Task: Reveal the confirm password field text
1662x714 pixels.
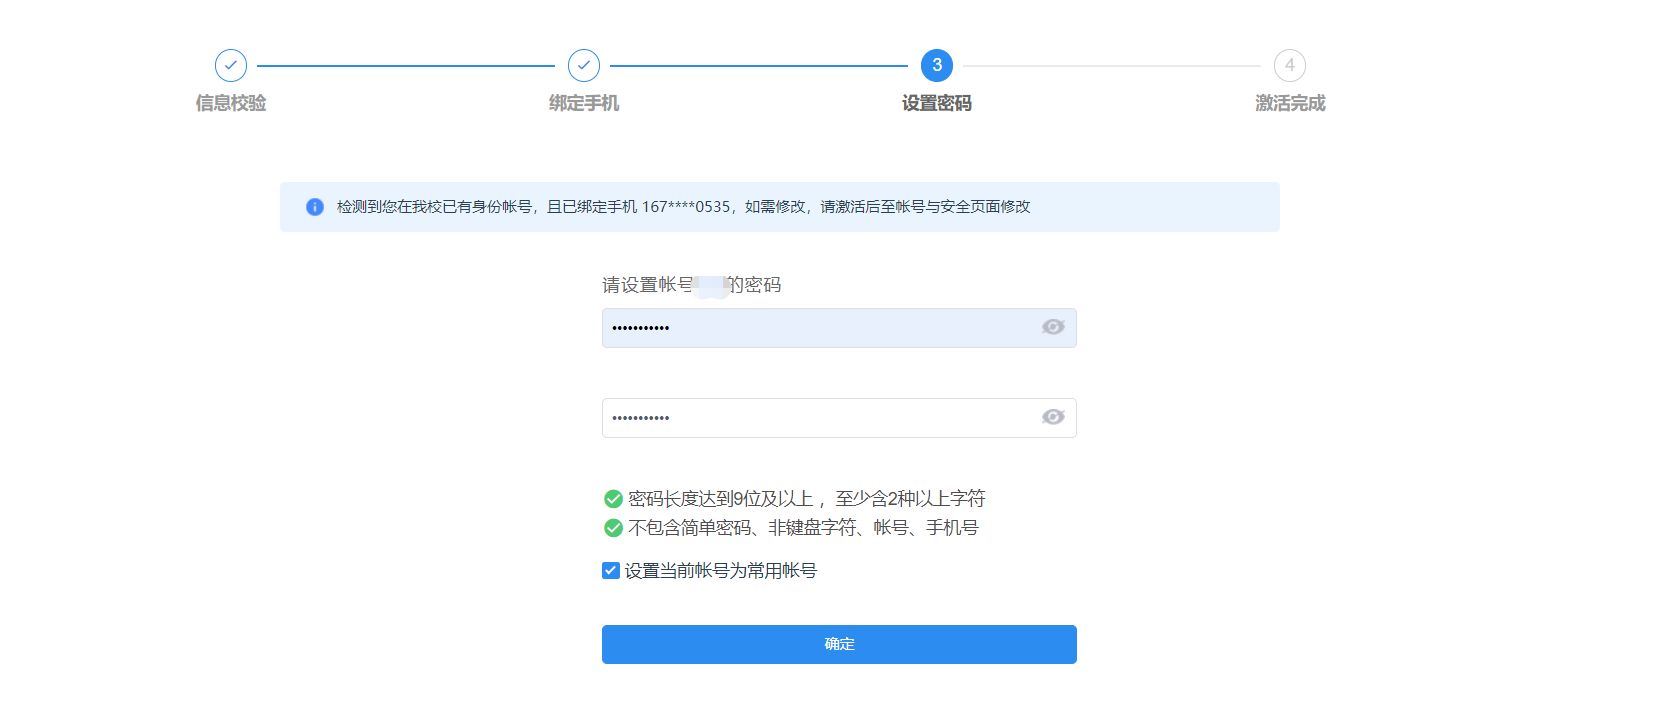Action: point(1053,418)
